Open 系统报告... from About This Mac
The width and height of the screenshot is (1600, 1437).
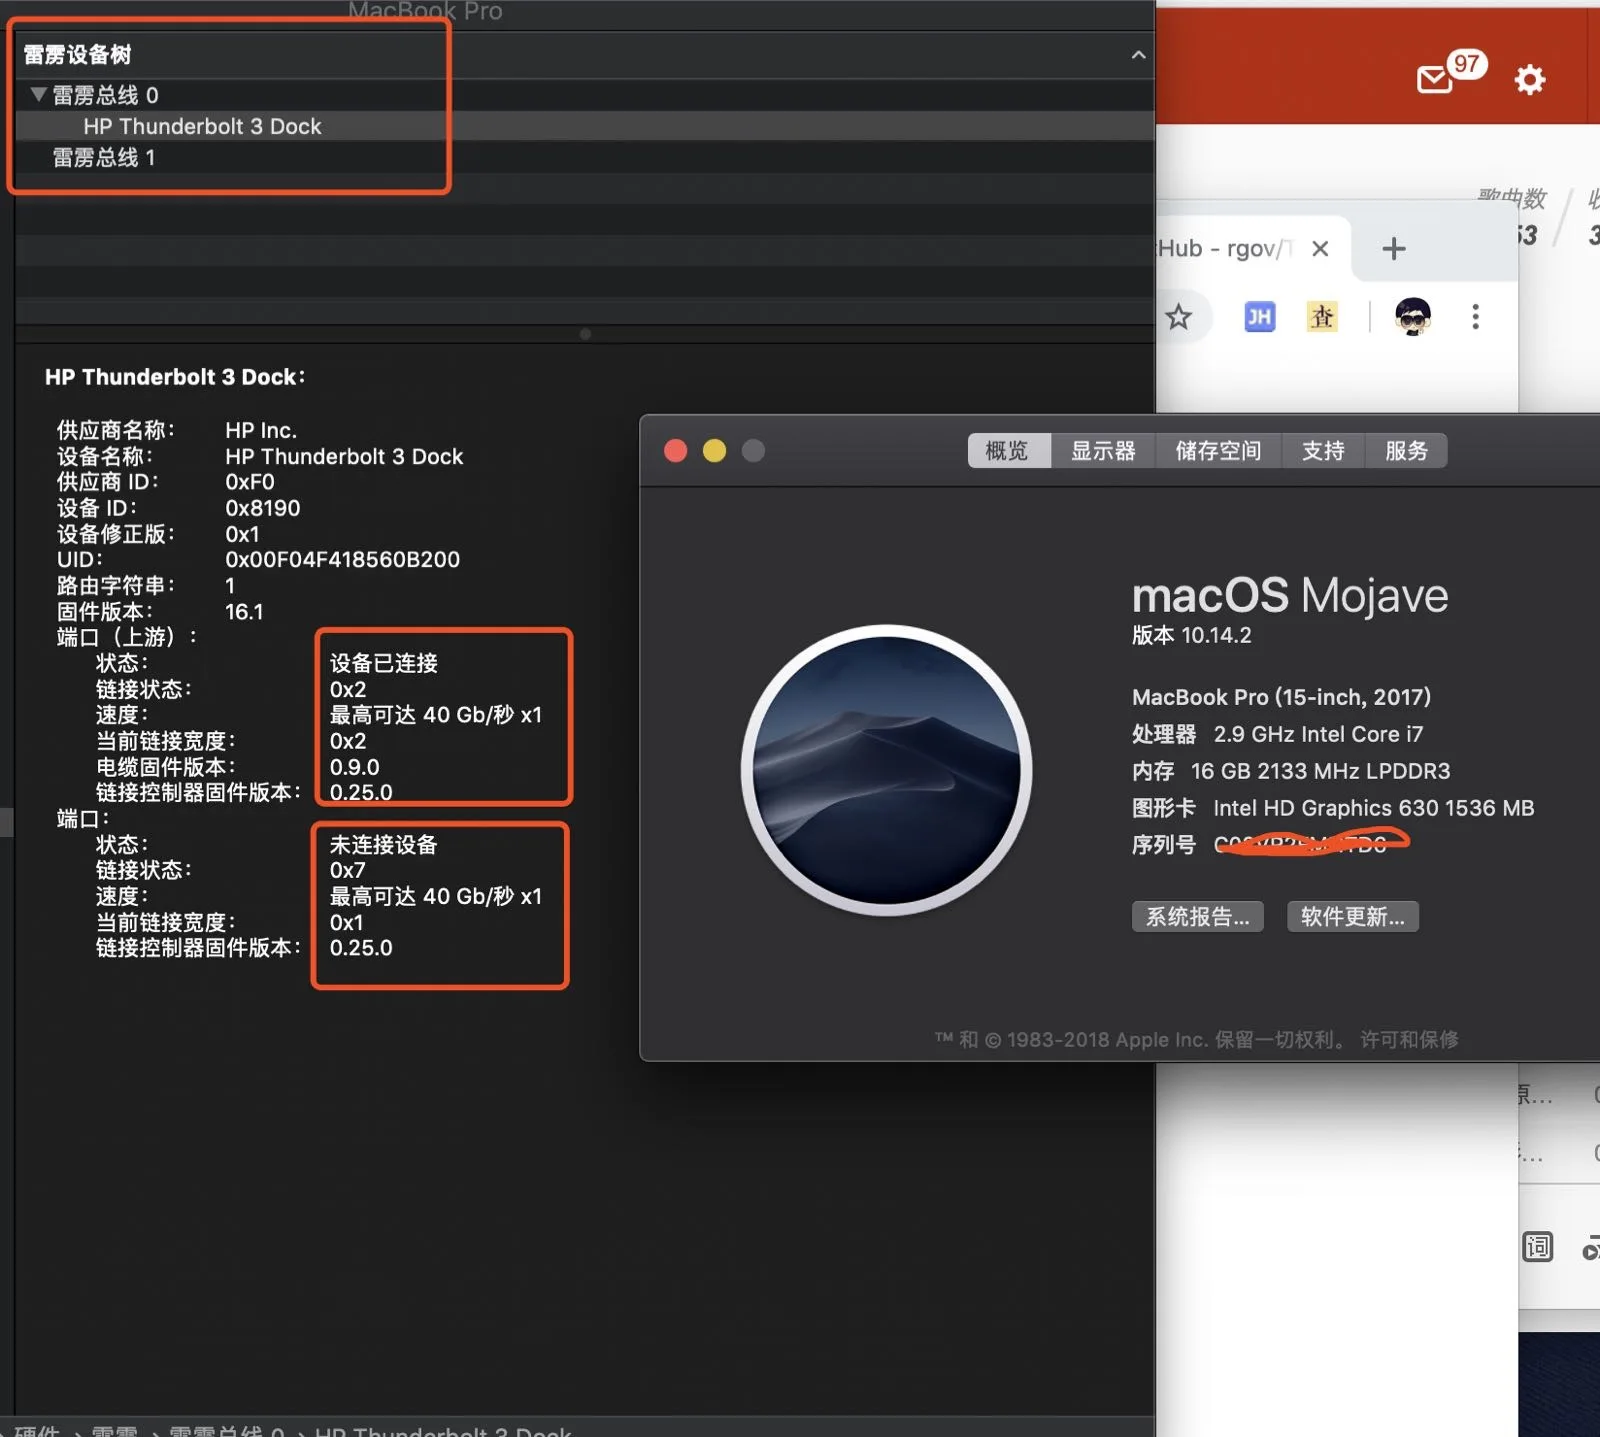[1198, 917]
